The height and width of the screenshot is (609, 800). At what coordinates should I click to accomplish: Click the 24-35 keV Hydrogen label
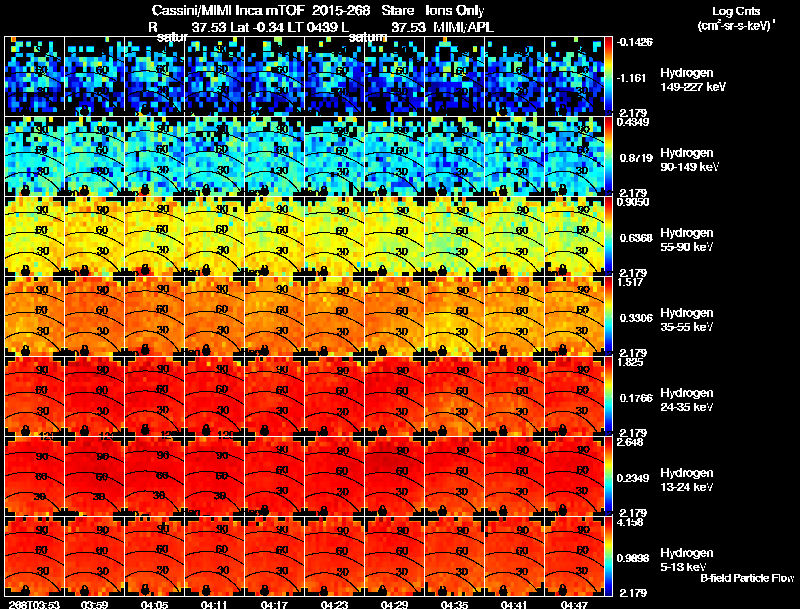(687, 400)
